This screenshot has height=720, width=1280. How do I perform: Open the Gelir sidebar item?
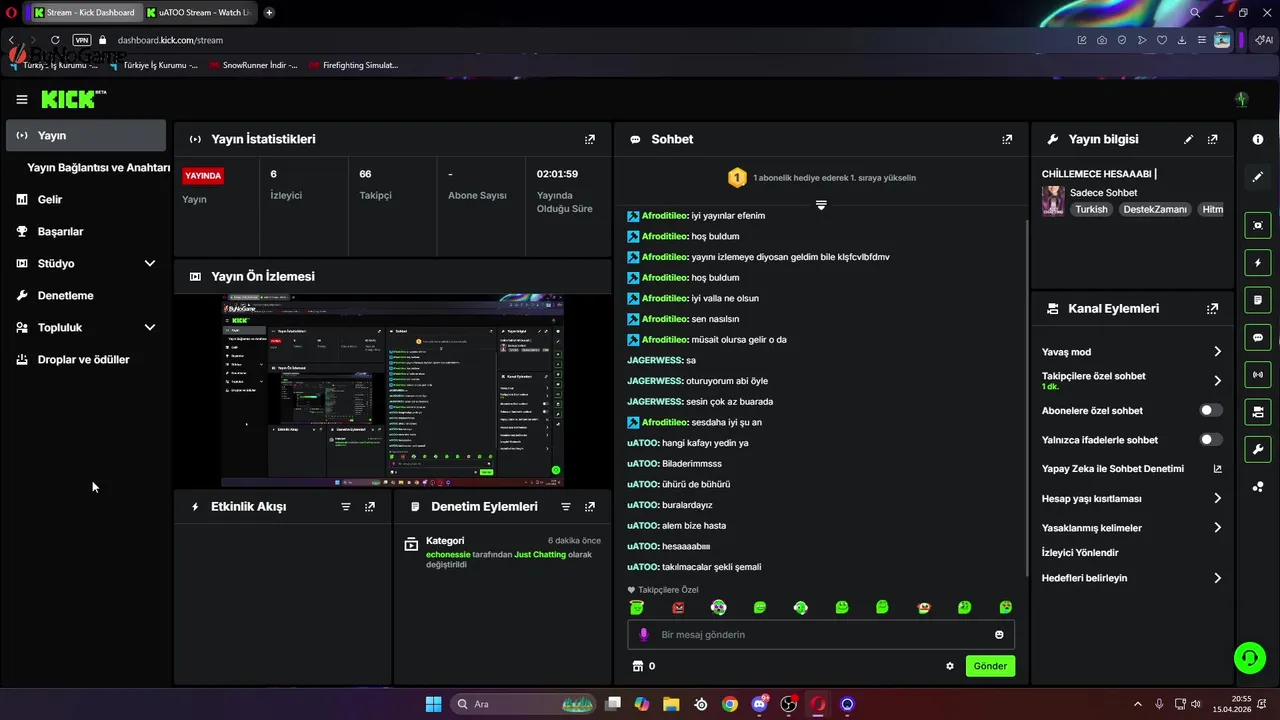click(x=86, y=199)
